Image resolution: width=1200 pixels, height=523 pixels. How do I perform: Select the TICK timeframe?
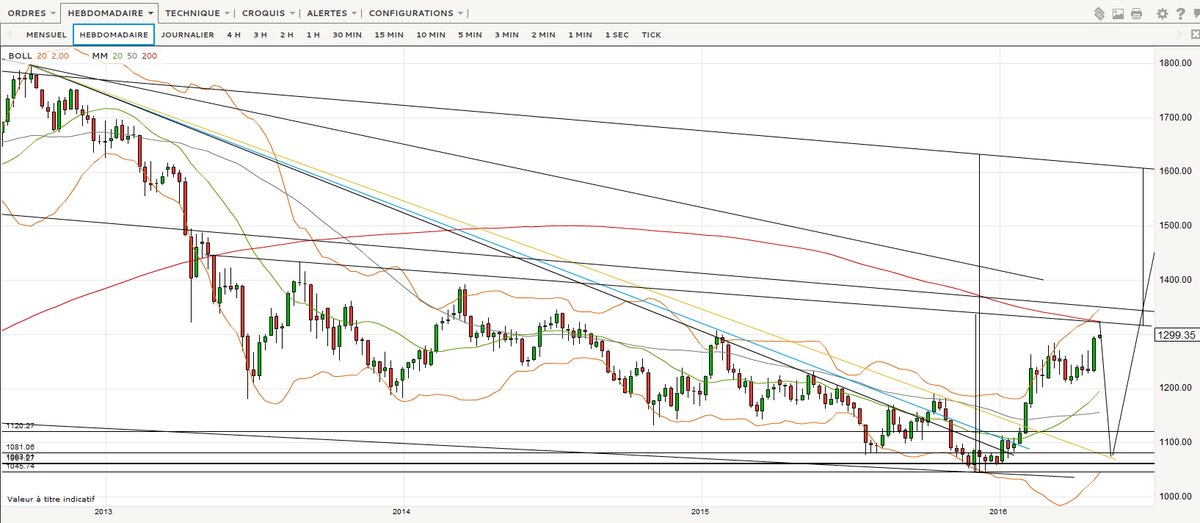click(x=651, y=35)
